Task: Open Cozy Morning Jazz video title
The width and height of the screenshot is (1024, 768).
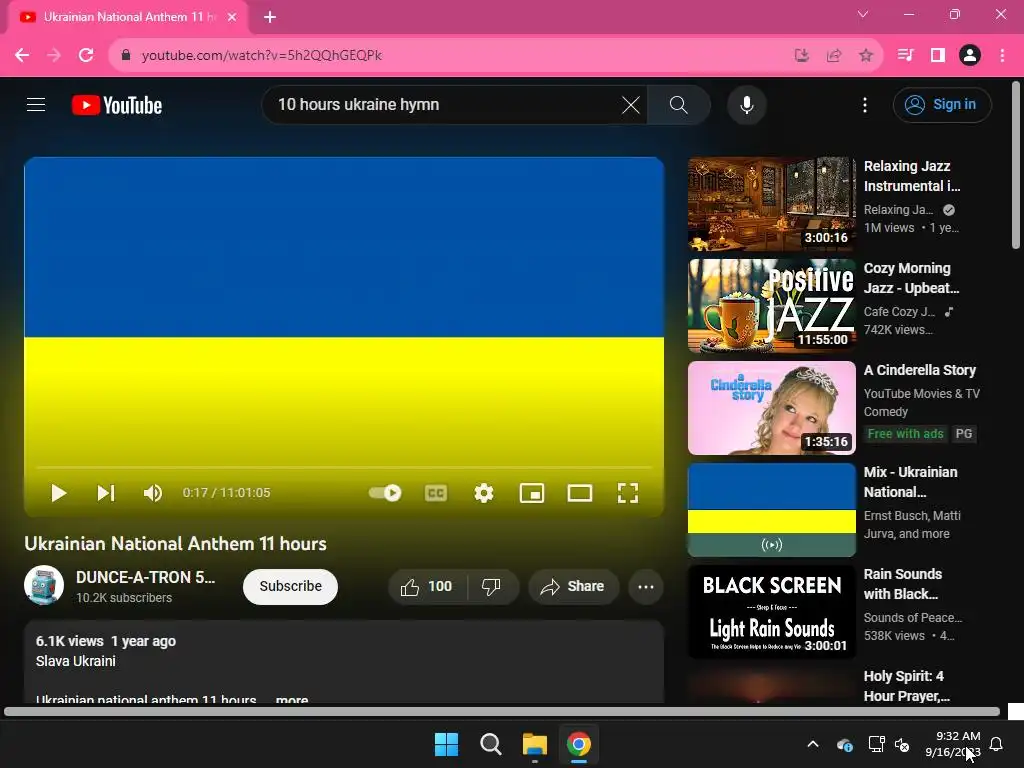Action: click(x=911, y=278)
